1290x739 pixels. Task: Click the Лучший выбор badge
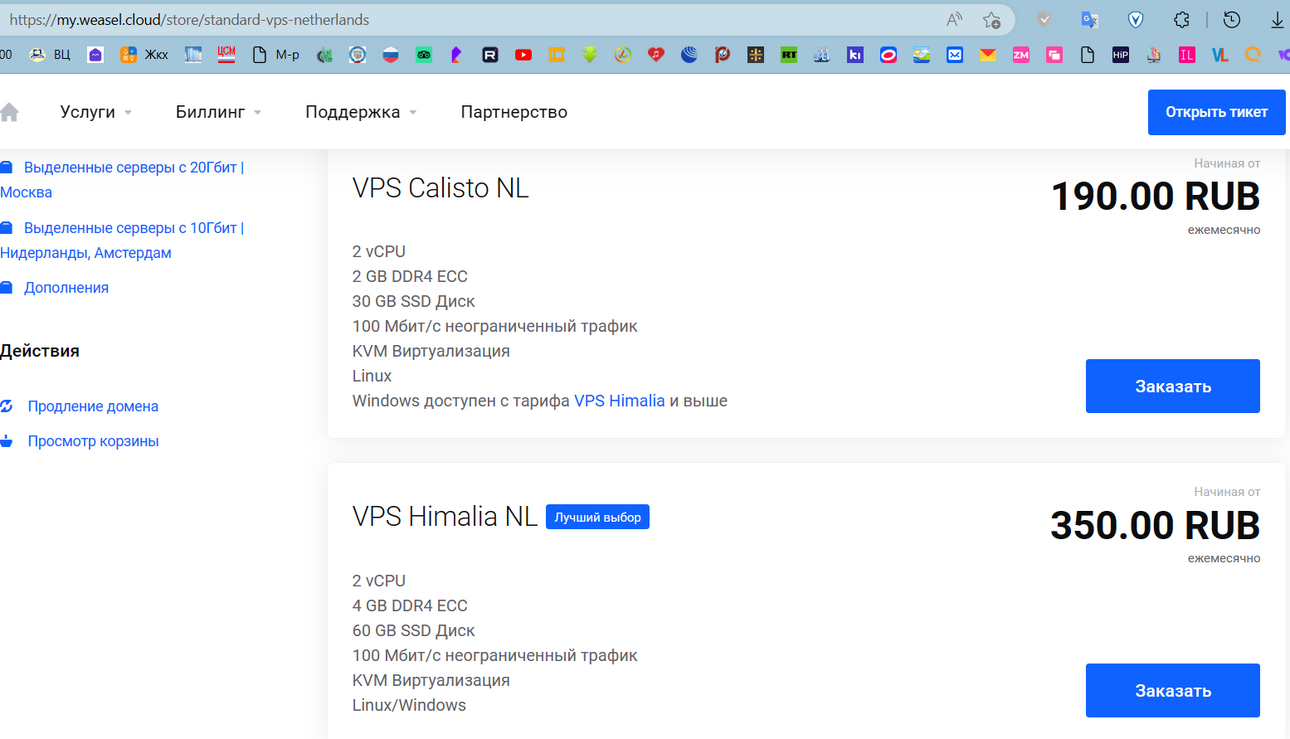(597, 517)
